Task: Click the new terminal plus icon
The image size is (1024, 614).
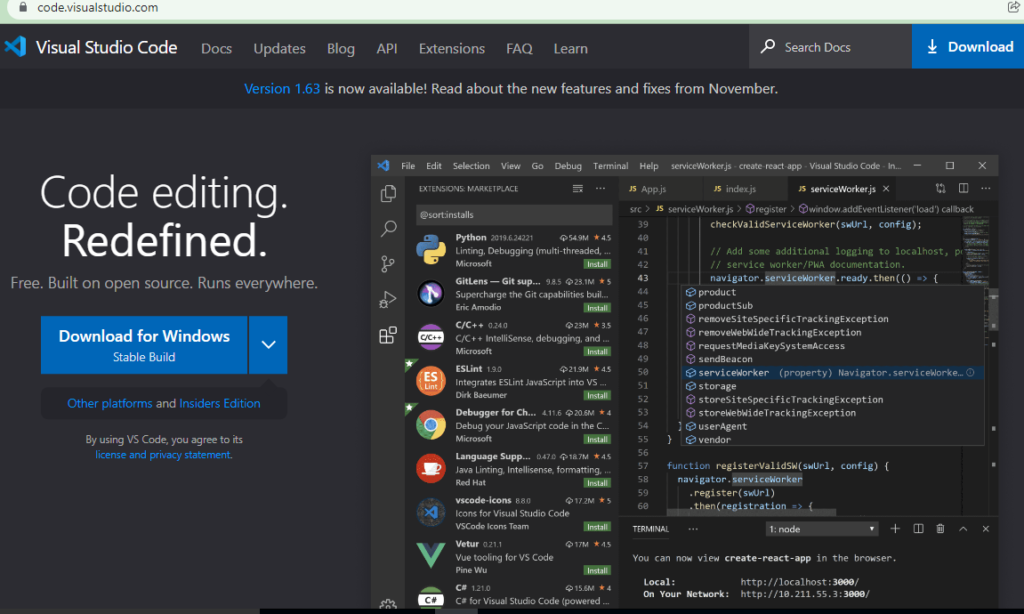Action: 895,528
